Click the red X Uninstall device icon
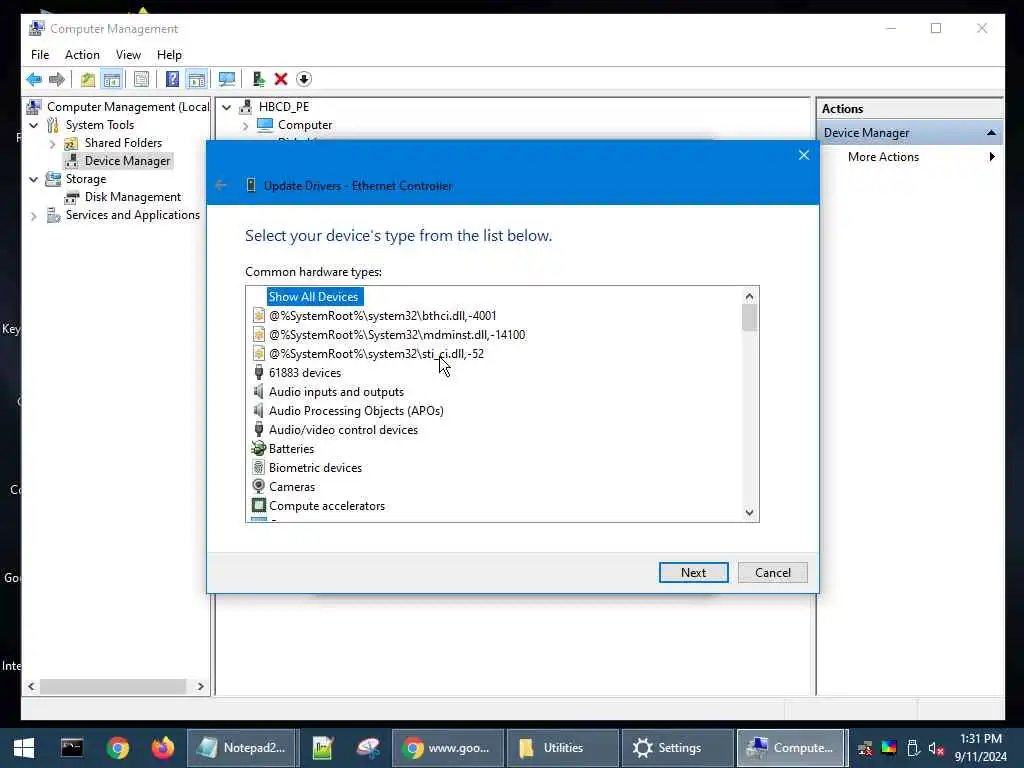Image resolution: width=1024 pixels, height=768 pixels. coord(281,80)
